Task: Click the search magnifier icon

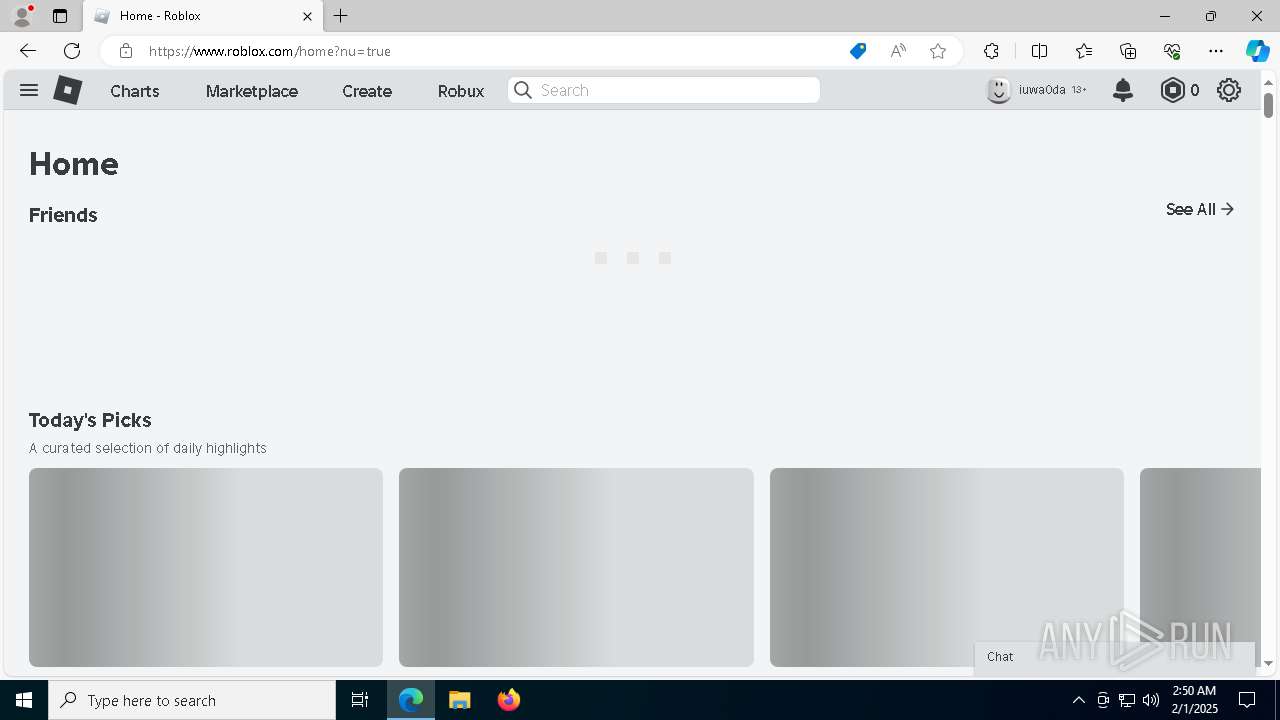Action: [x=523, y=90]
